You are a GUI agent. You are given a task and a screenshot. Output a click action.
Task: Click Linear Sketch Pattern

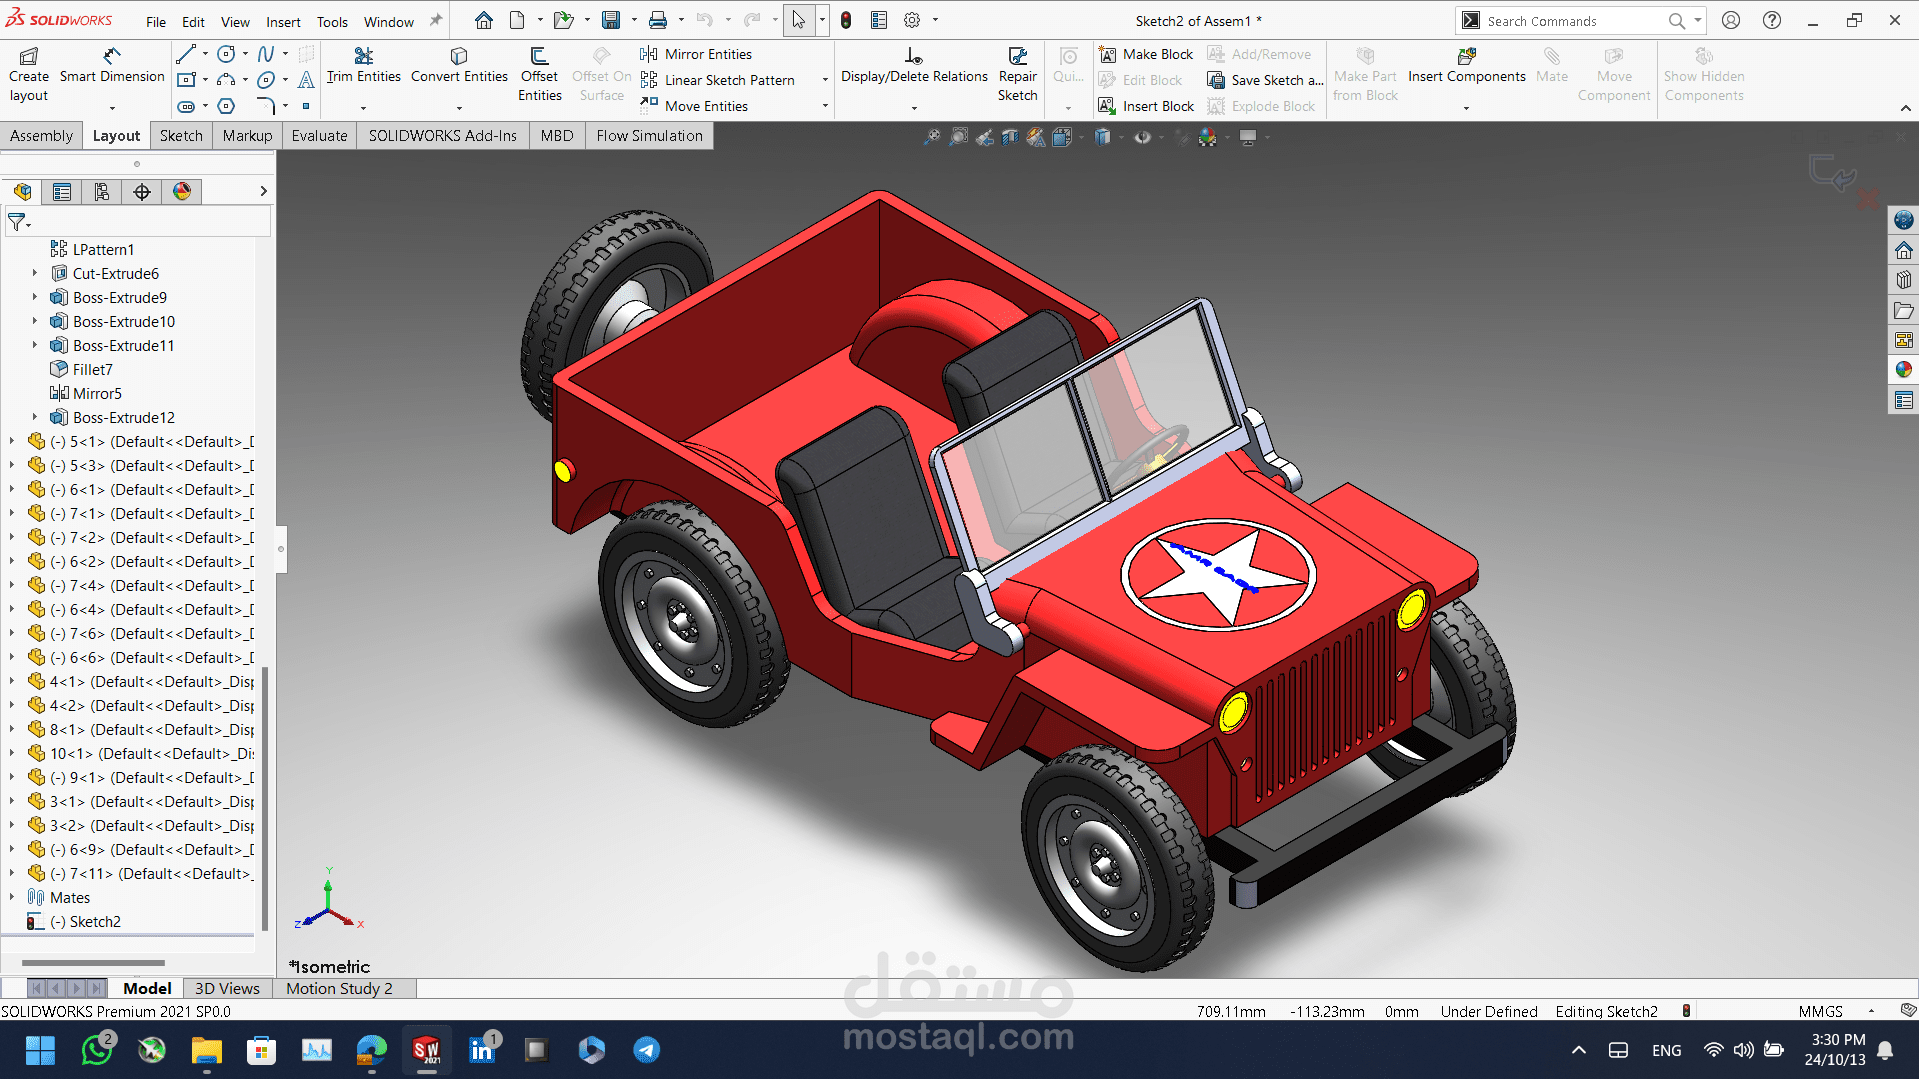[718, 80]
